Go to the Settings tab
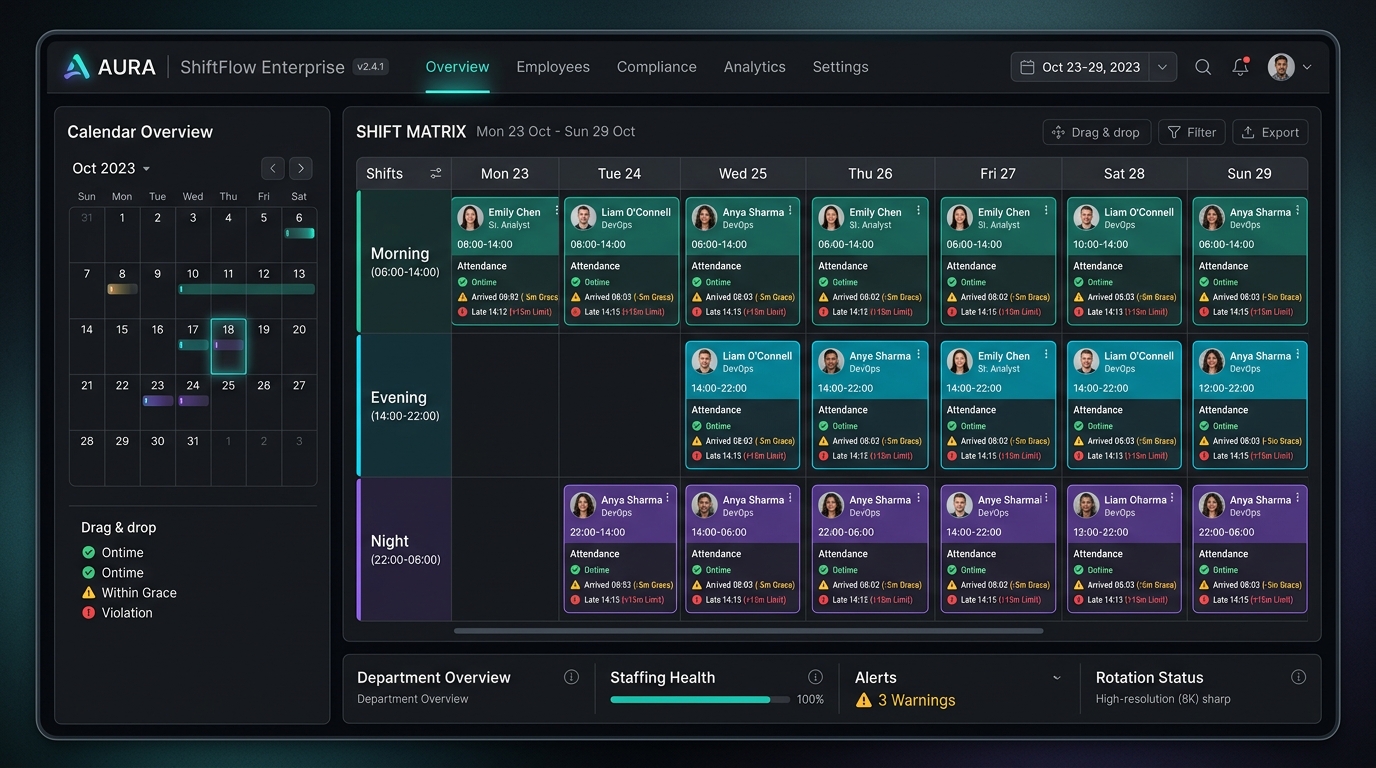 click(x=840, y=67)
